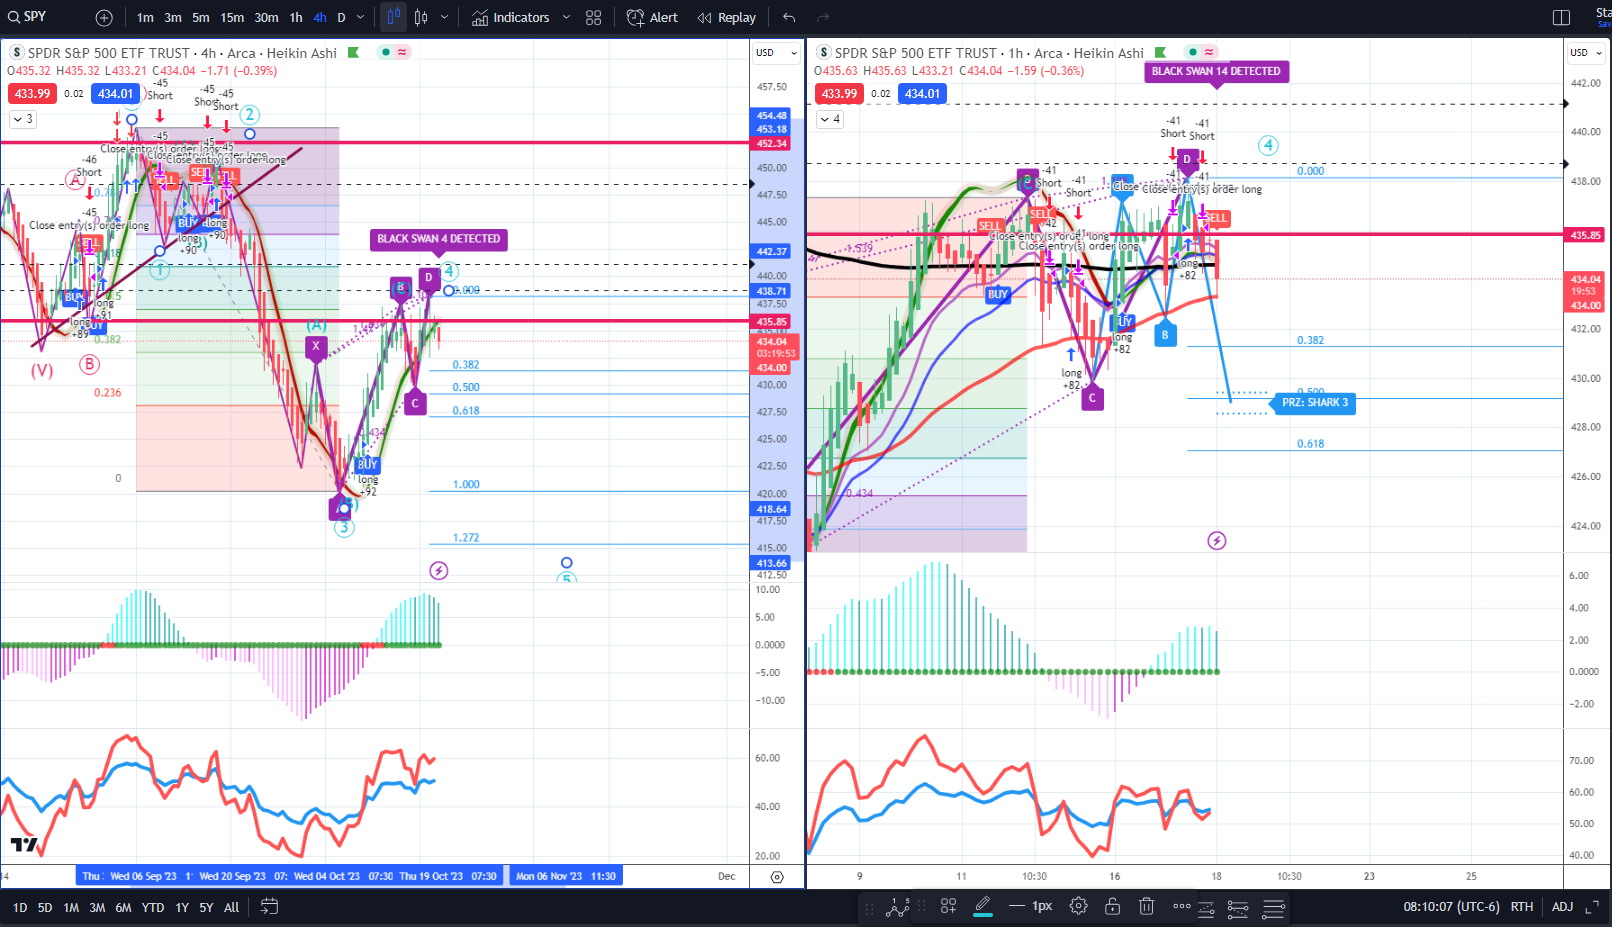The image size is (1612, 927).
Task: Open go to date calendar icon
Action: (269, 907)
